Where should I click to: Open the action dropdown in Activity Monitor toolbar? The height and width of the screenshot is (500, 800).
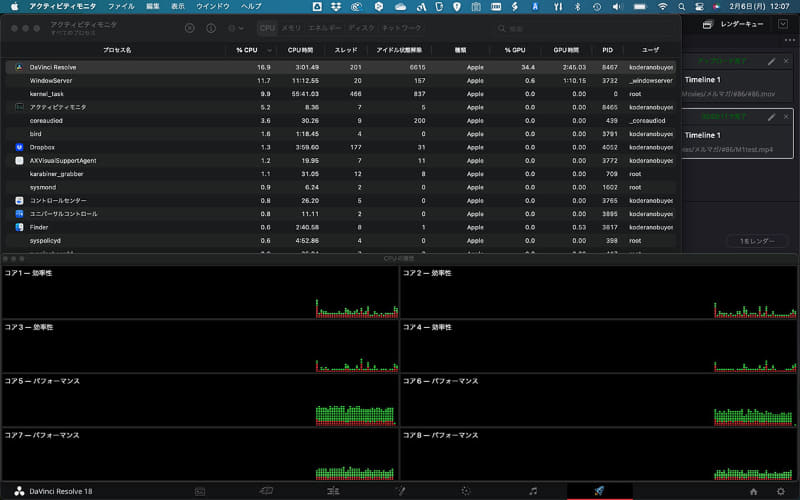(235, 28)
